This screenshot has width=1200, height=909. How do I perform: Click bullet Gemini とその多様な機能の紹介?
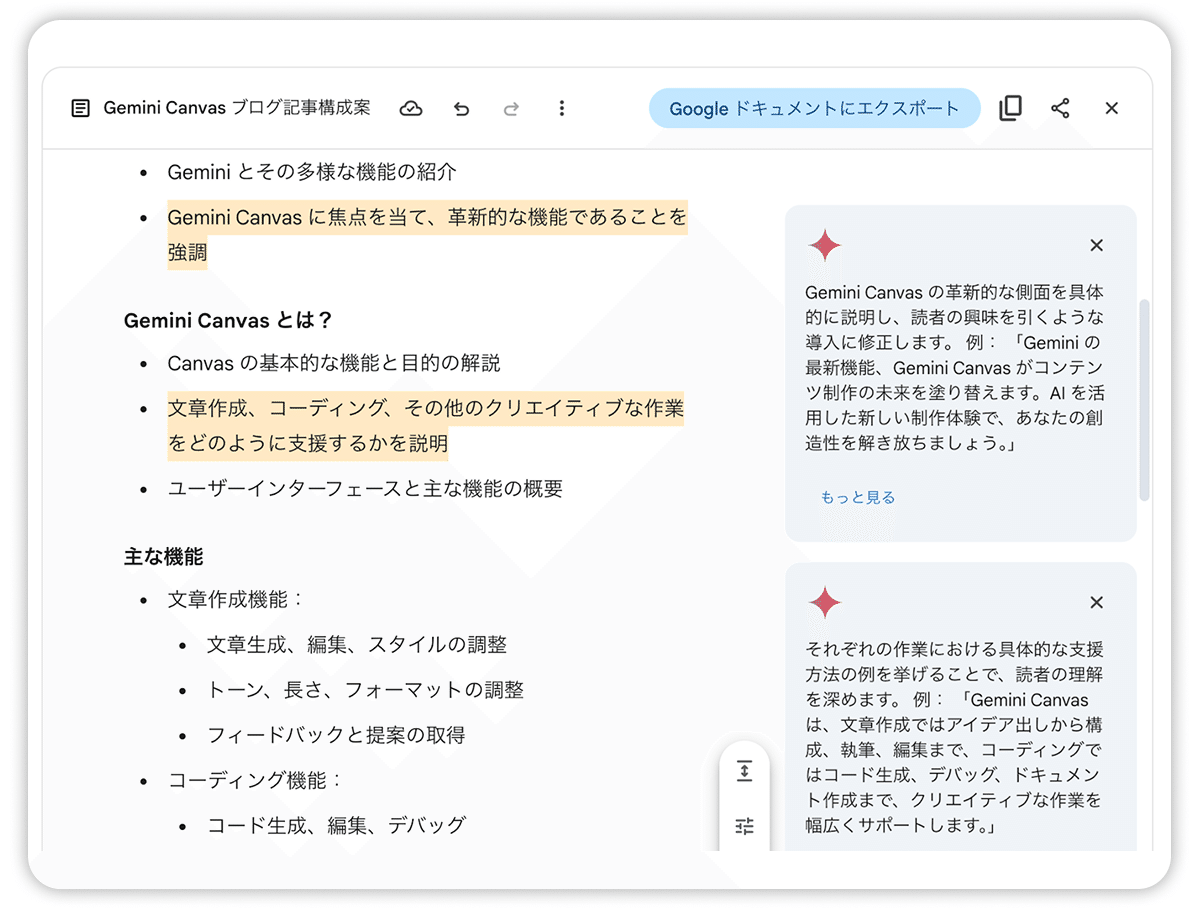click(x=312, y=172)
